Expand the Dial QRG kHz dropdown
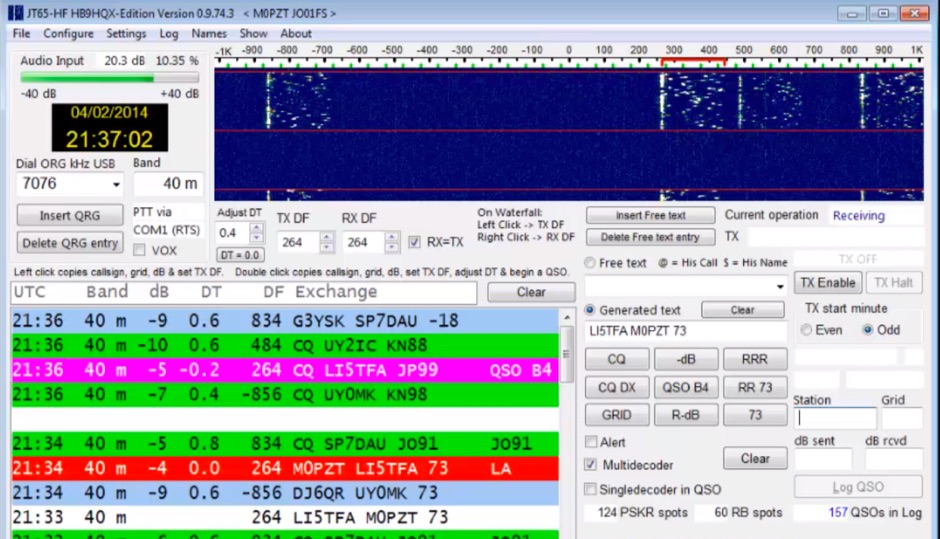Image resolution: width=940 pixels, height=539 pixels. pos(116,184)
